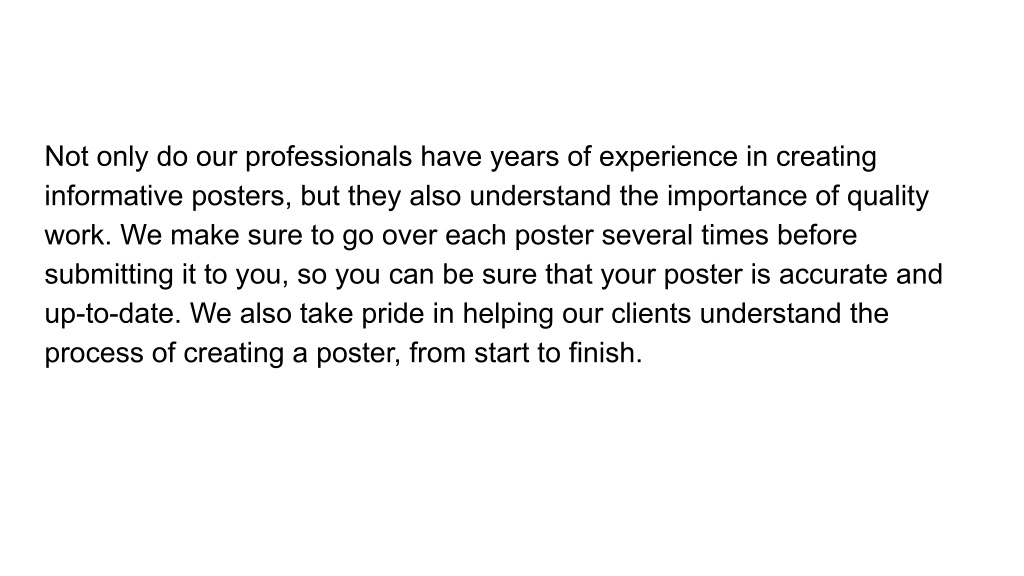Click the word "years" in first line

524,157
